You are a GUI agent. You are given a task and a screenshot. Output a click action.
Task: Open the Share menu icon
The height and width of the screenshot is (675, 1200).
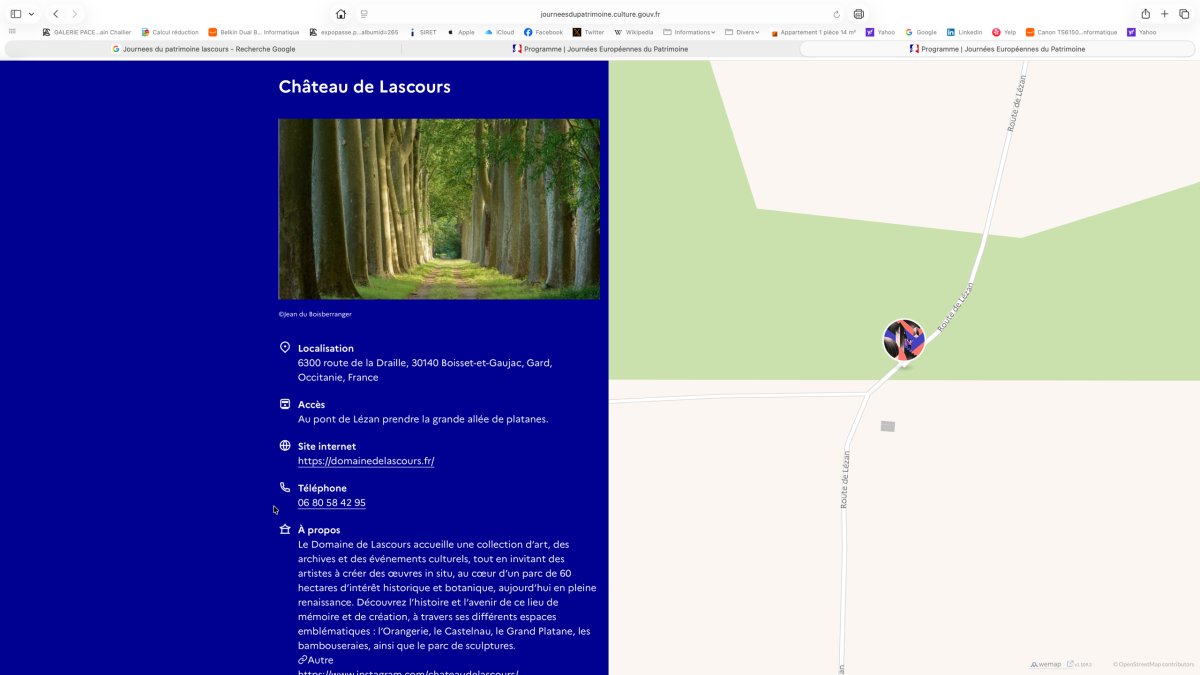click(x=1145, y=14)
